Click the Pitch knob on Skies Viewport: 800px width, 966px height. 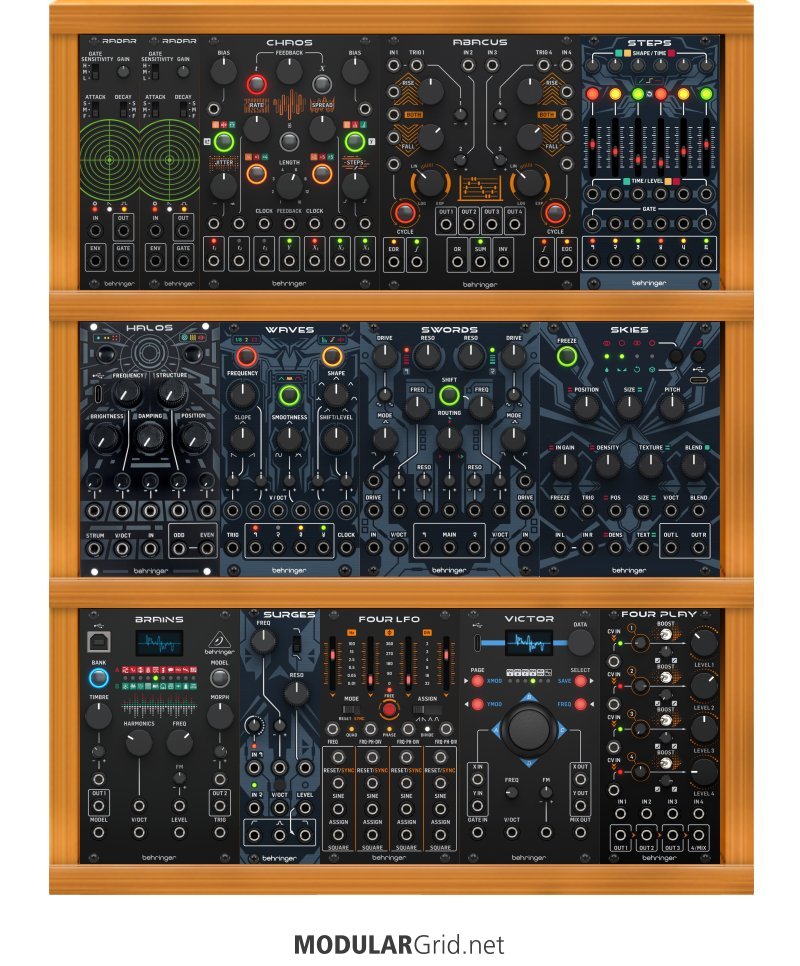tap(671, 408)
